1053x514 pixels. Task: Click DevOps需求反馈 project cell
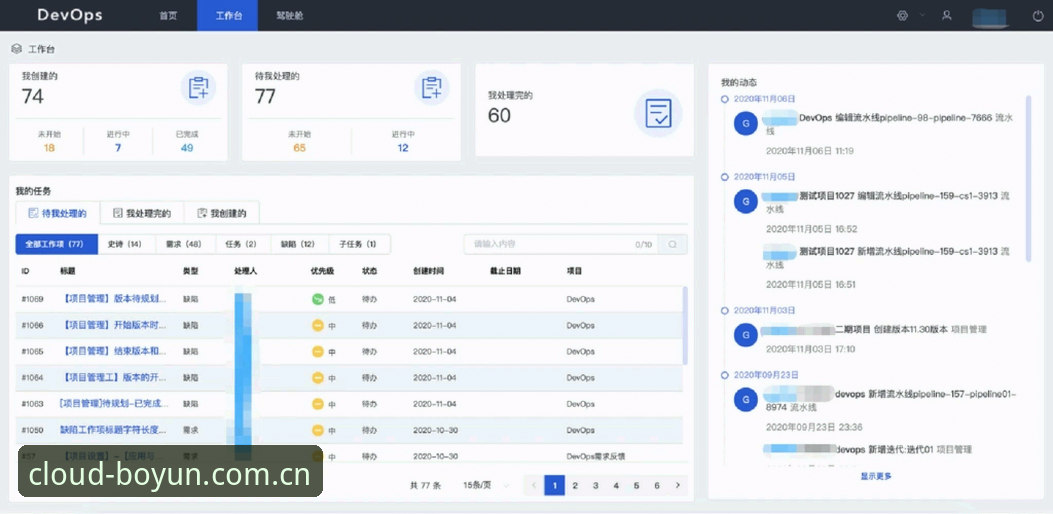[596, 456]
